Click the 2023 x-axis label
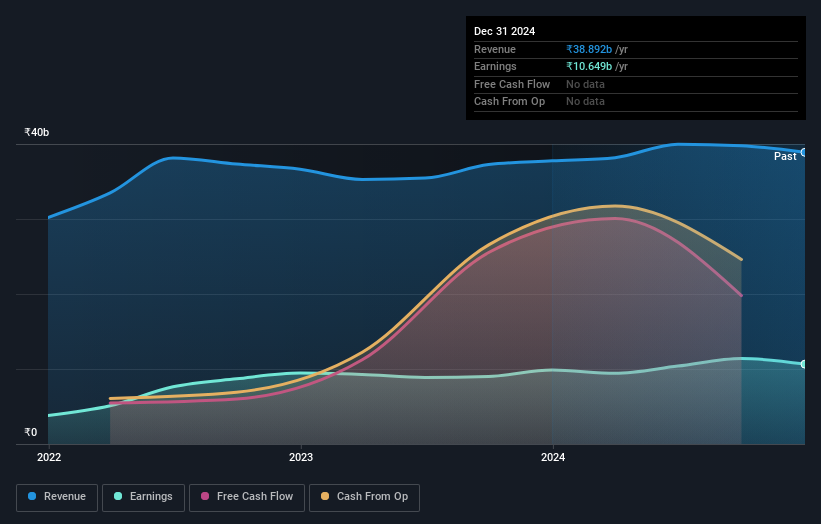Viewport: 821px width, 524px height. [301, 458]
